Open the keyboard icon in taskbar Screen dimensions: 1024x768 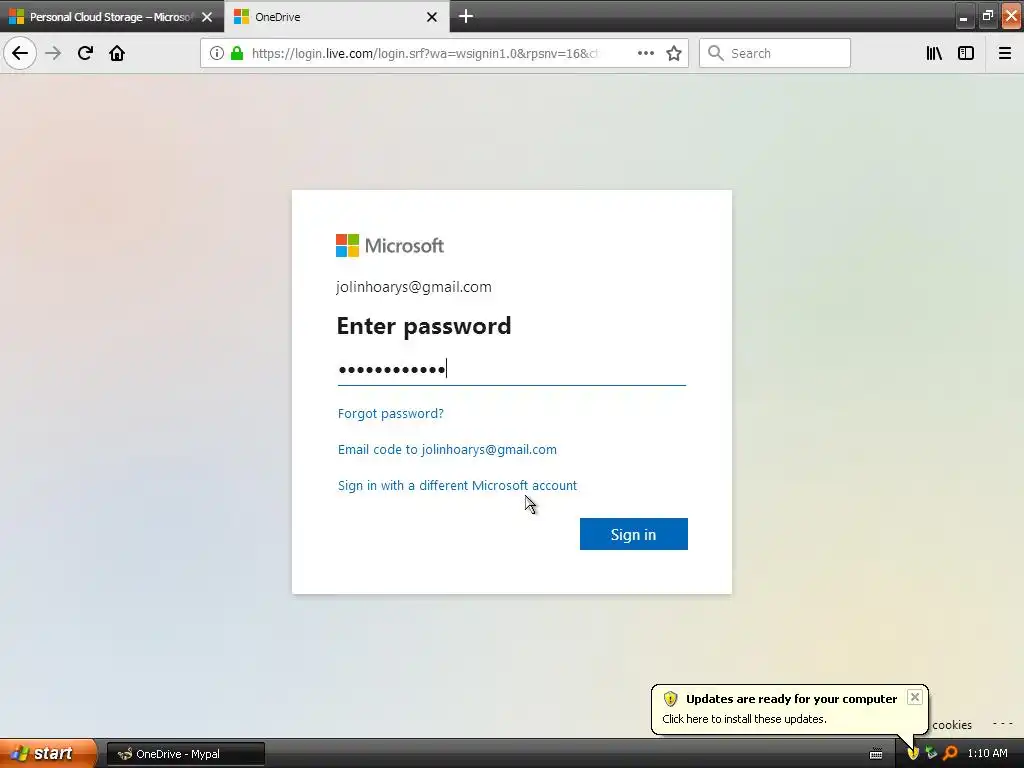click(x=876, y=754)
